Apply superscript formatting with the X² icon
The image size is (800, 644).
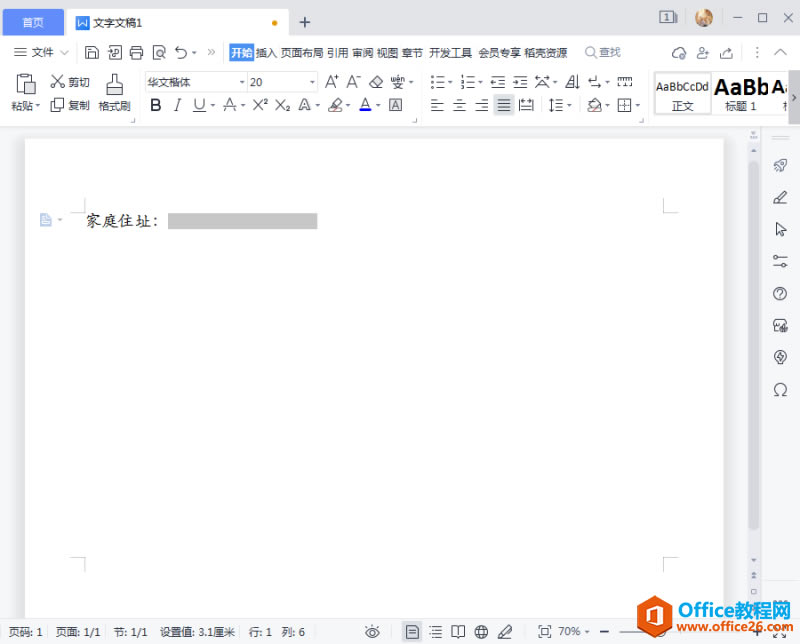259,105
